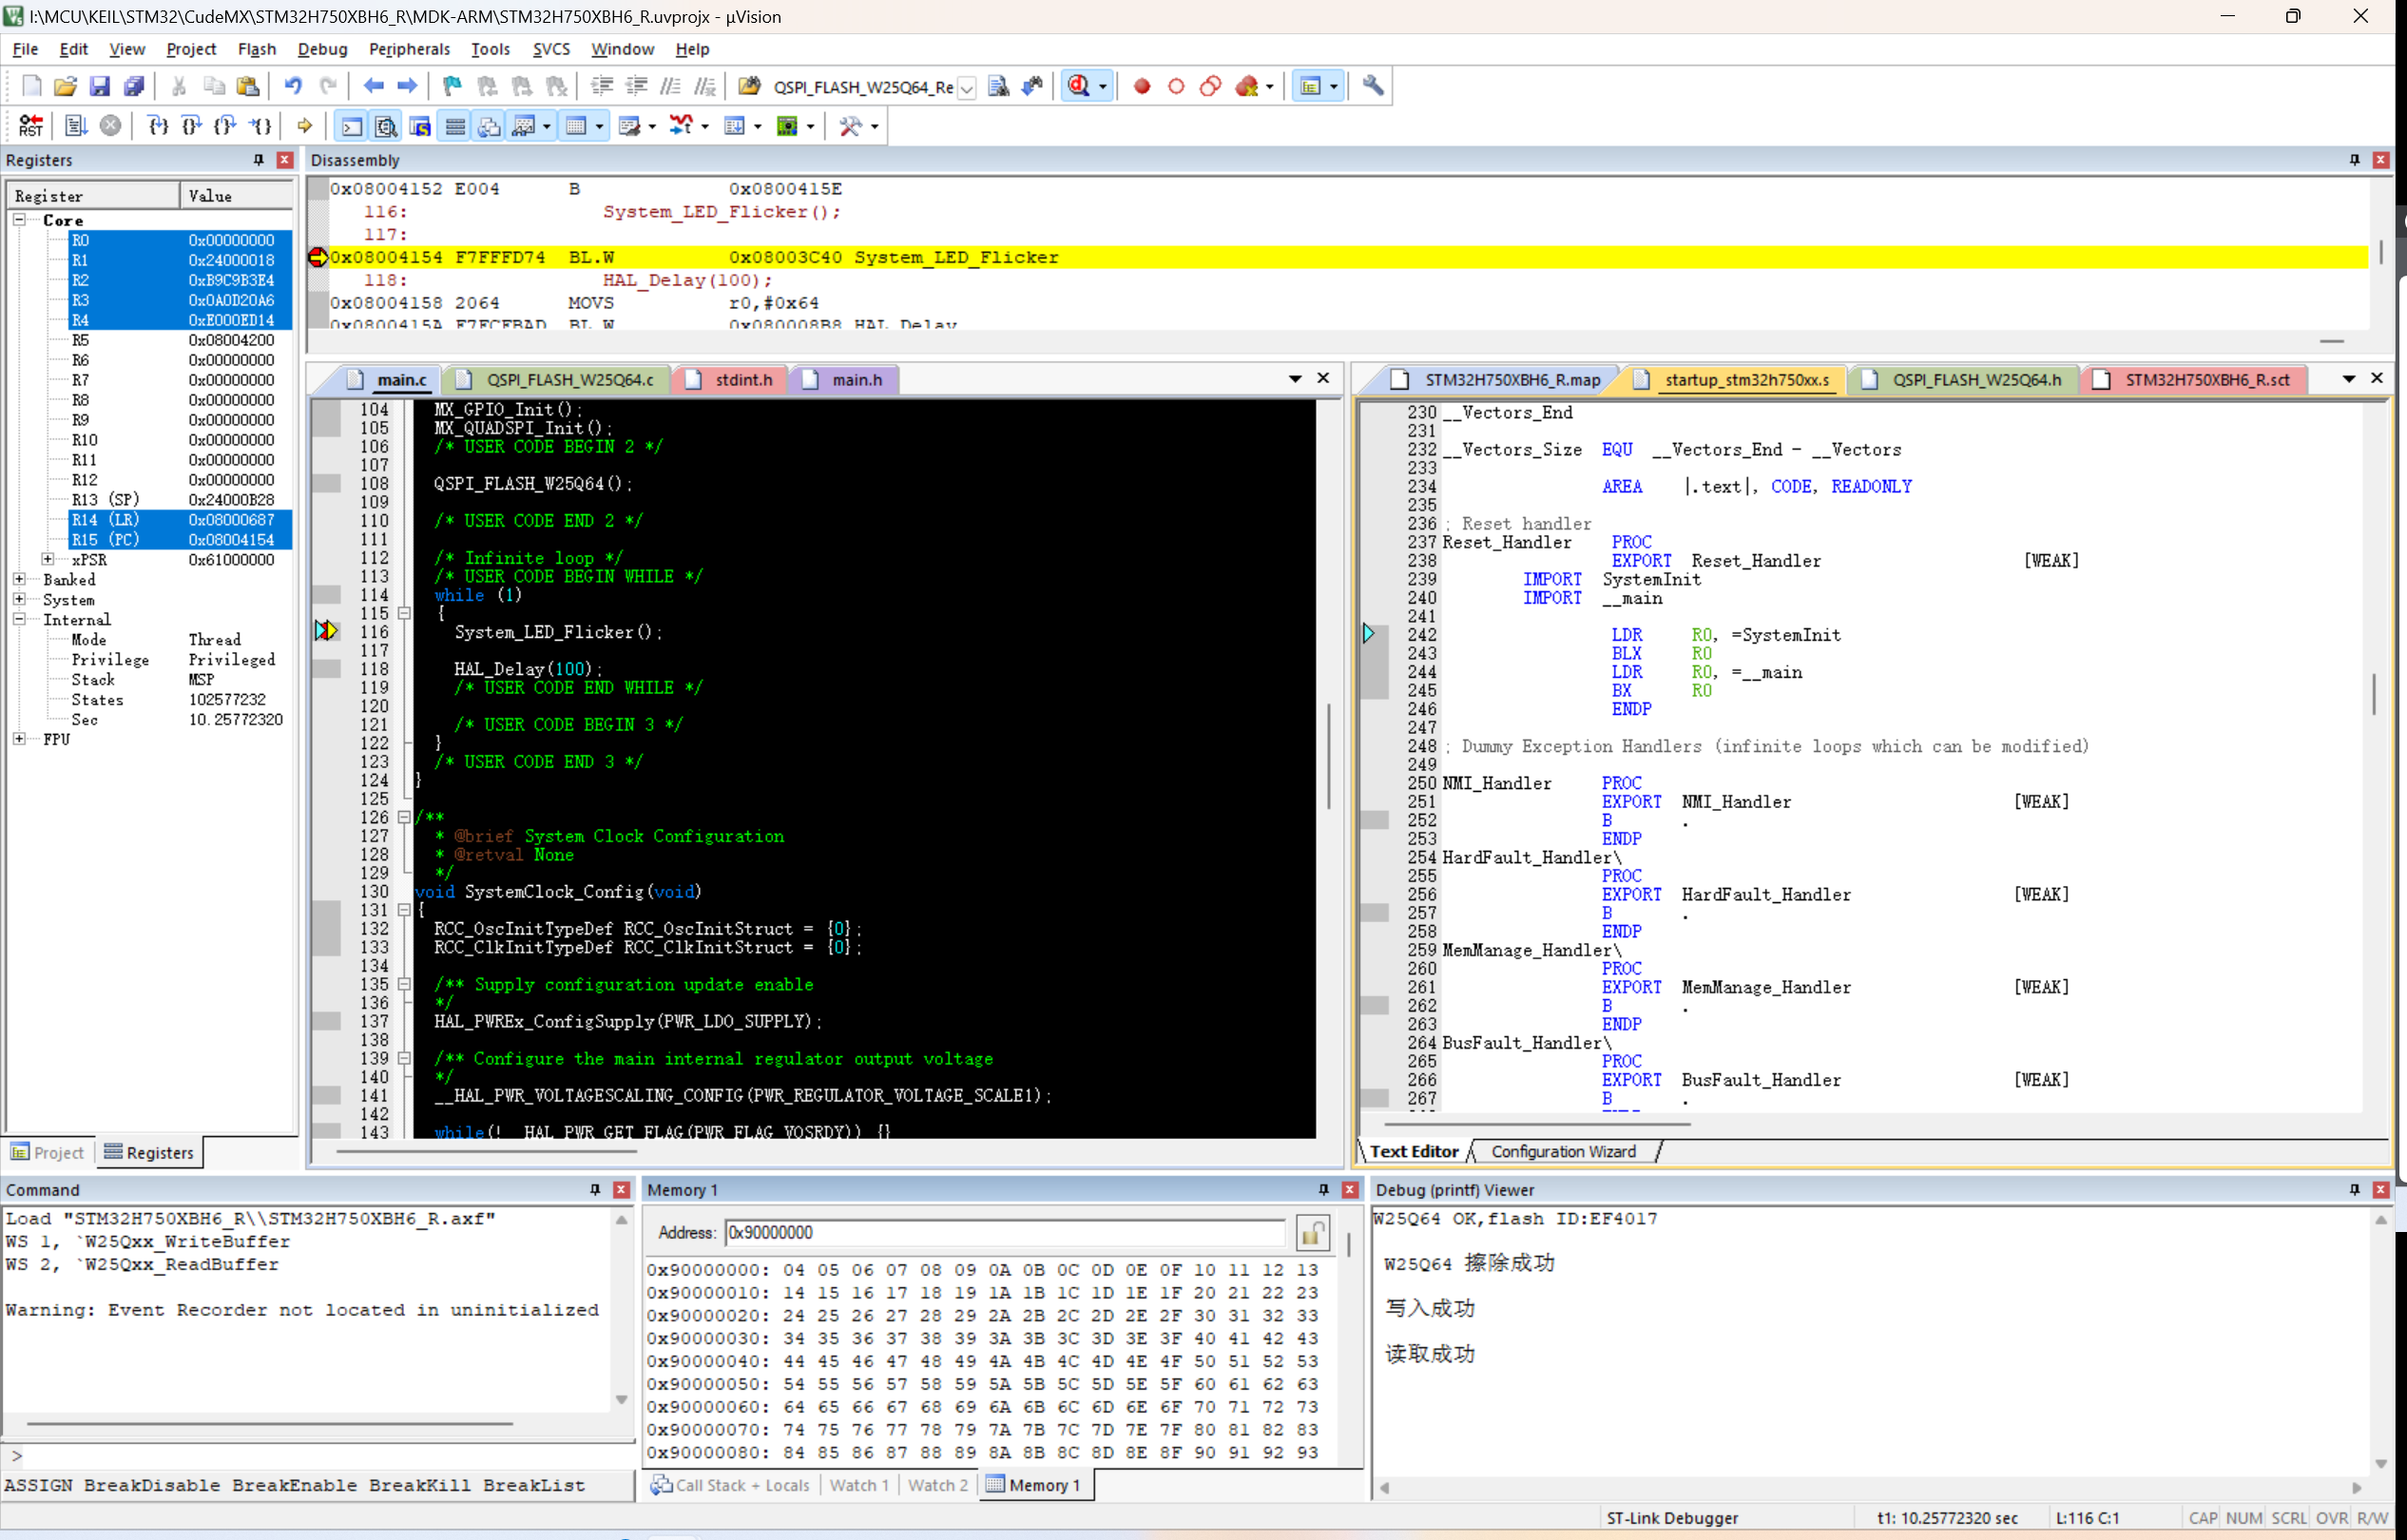Click the Disable All Breakpoints icon
This screenshot has height=1540, width=2407.
[1210, 86]
